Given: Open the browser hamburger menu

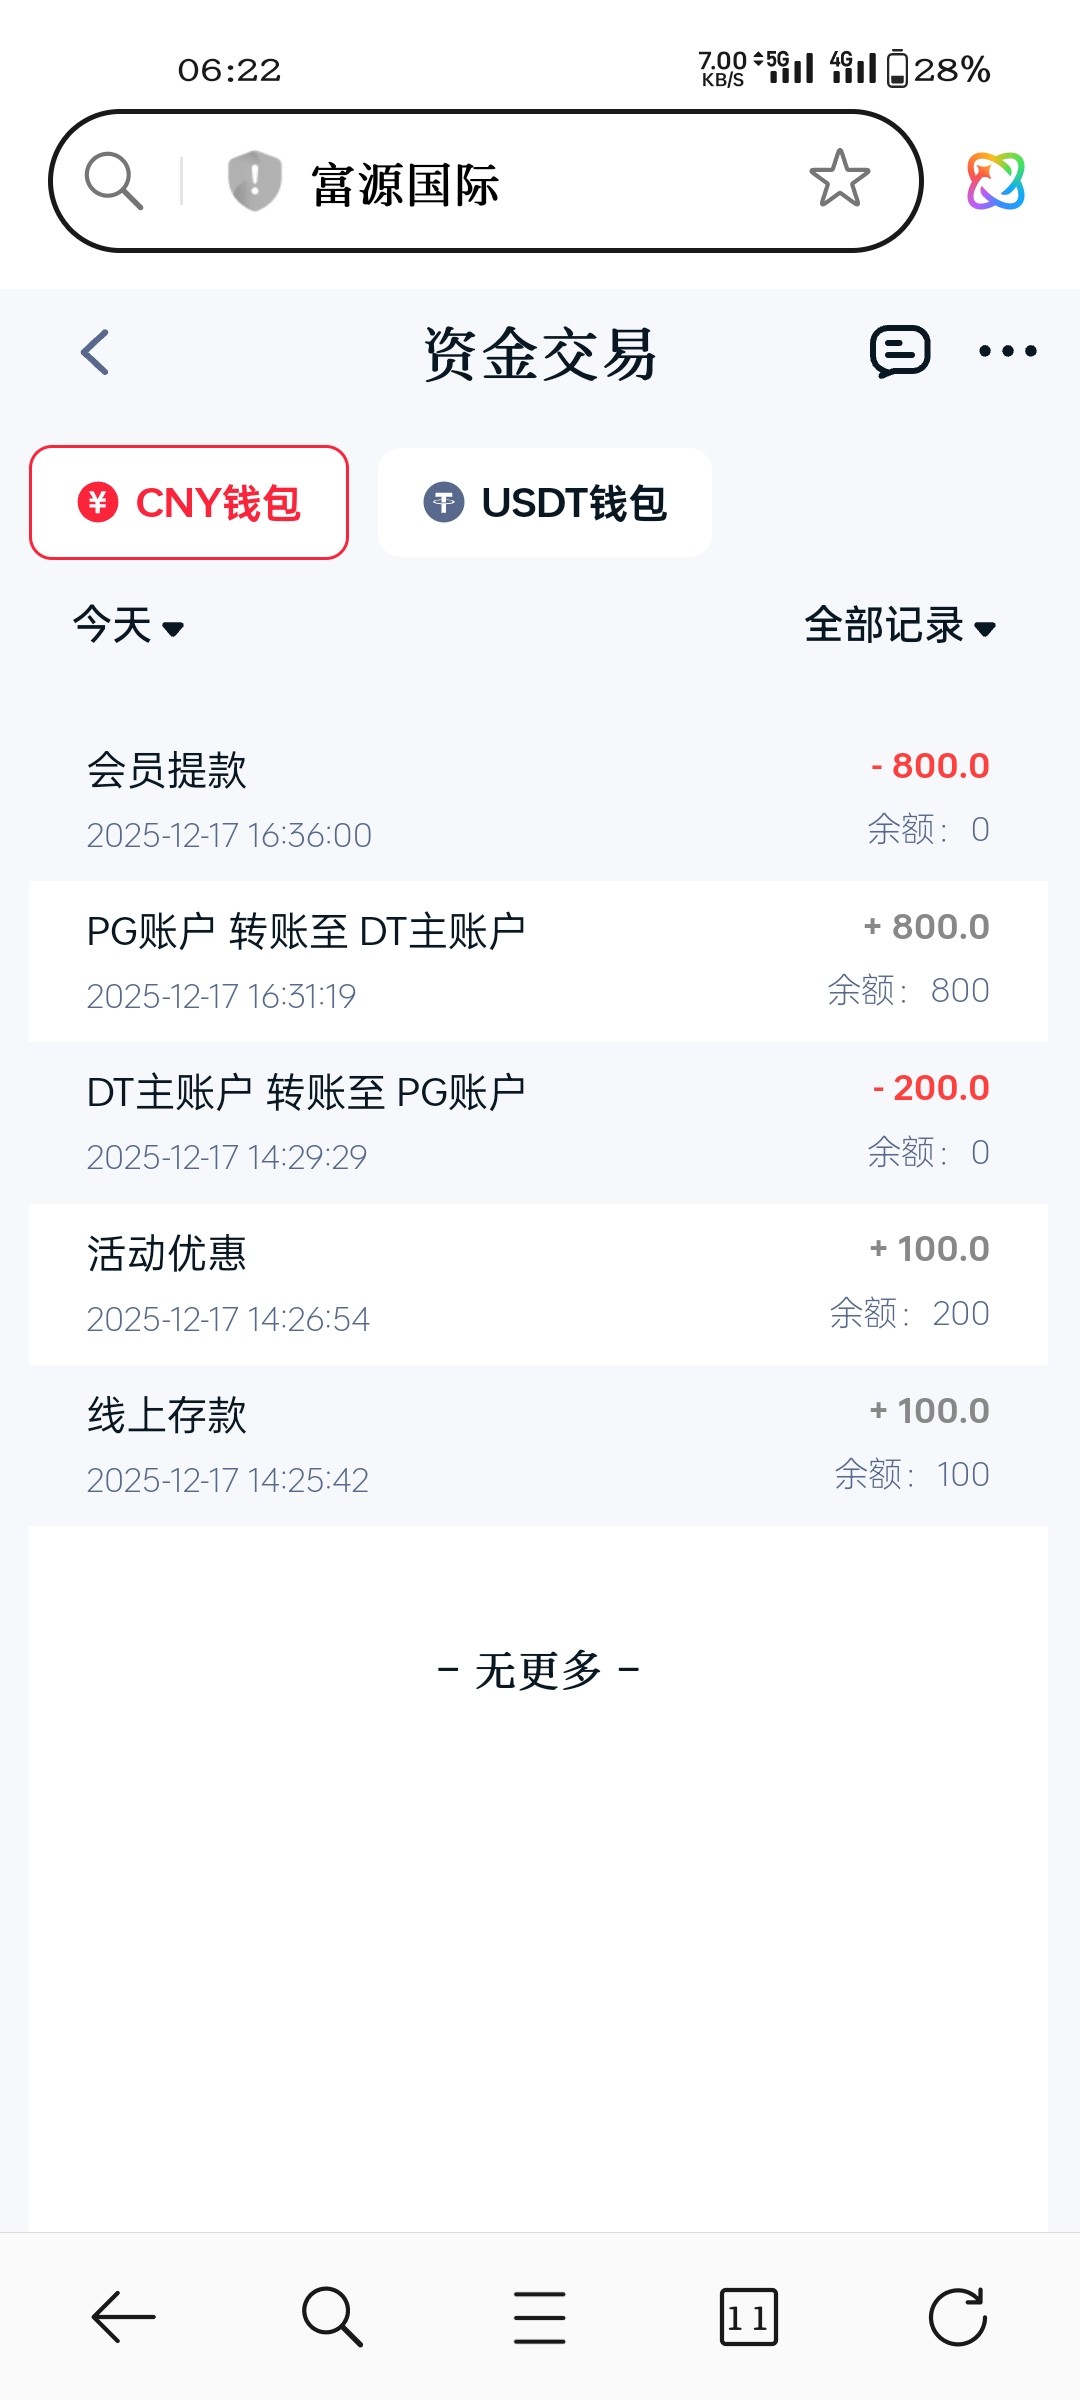Looking at the screenshot, I should click(x=540, y=2316).
